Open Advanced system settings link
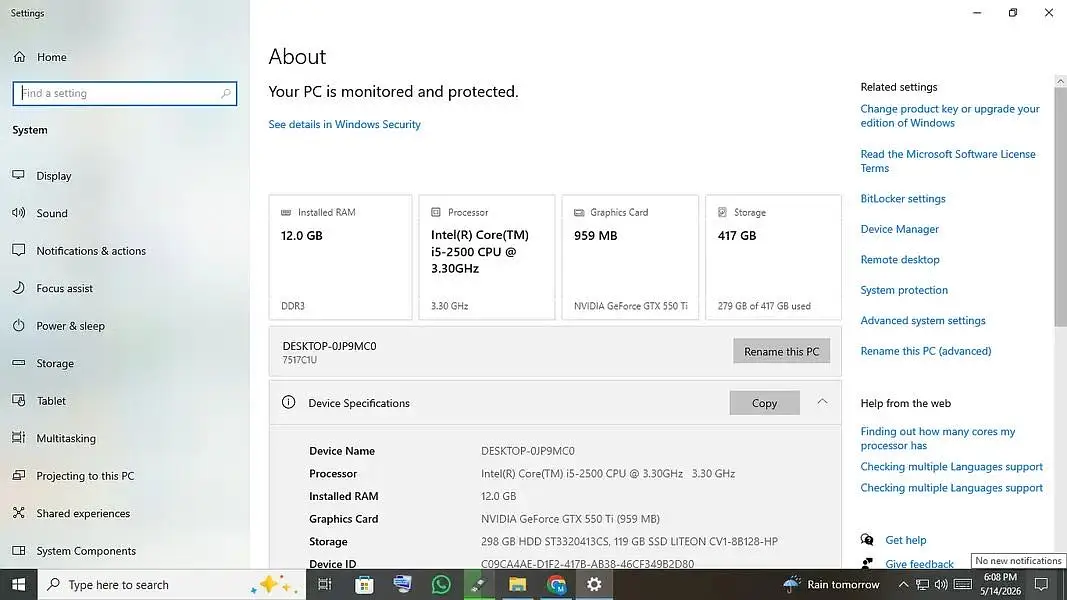Viewport: 1067px width, 600px height. 923,320
